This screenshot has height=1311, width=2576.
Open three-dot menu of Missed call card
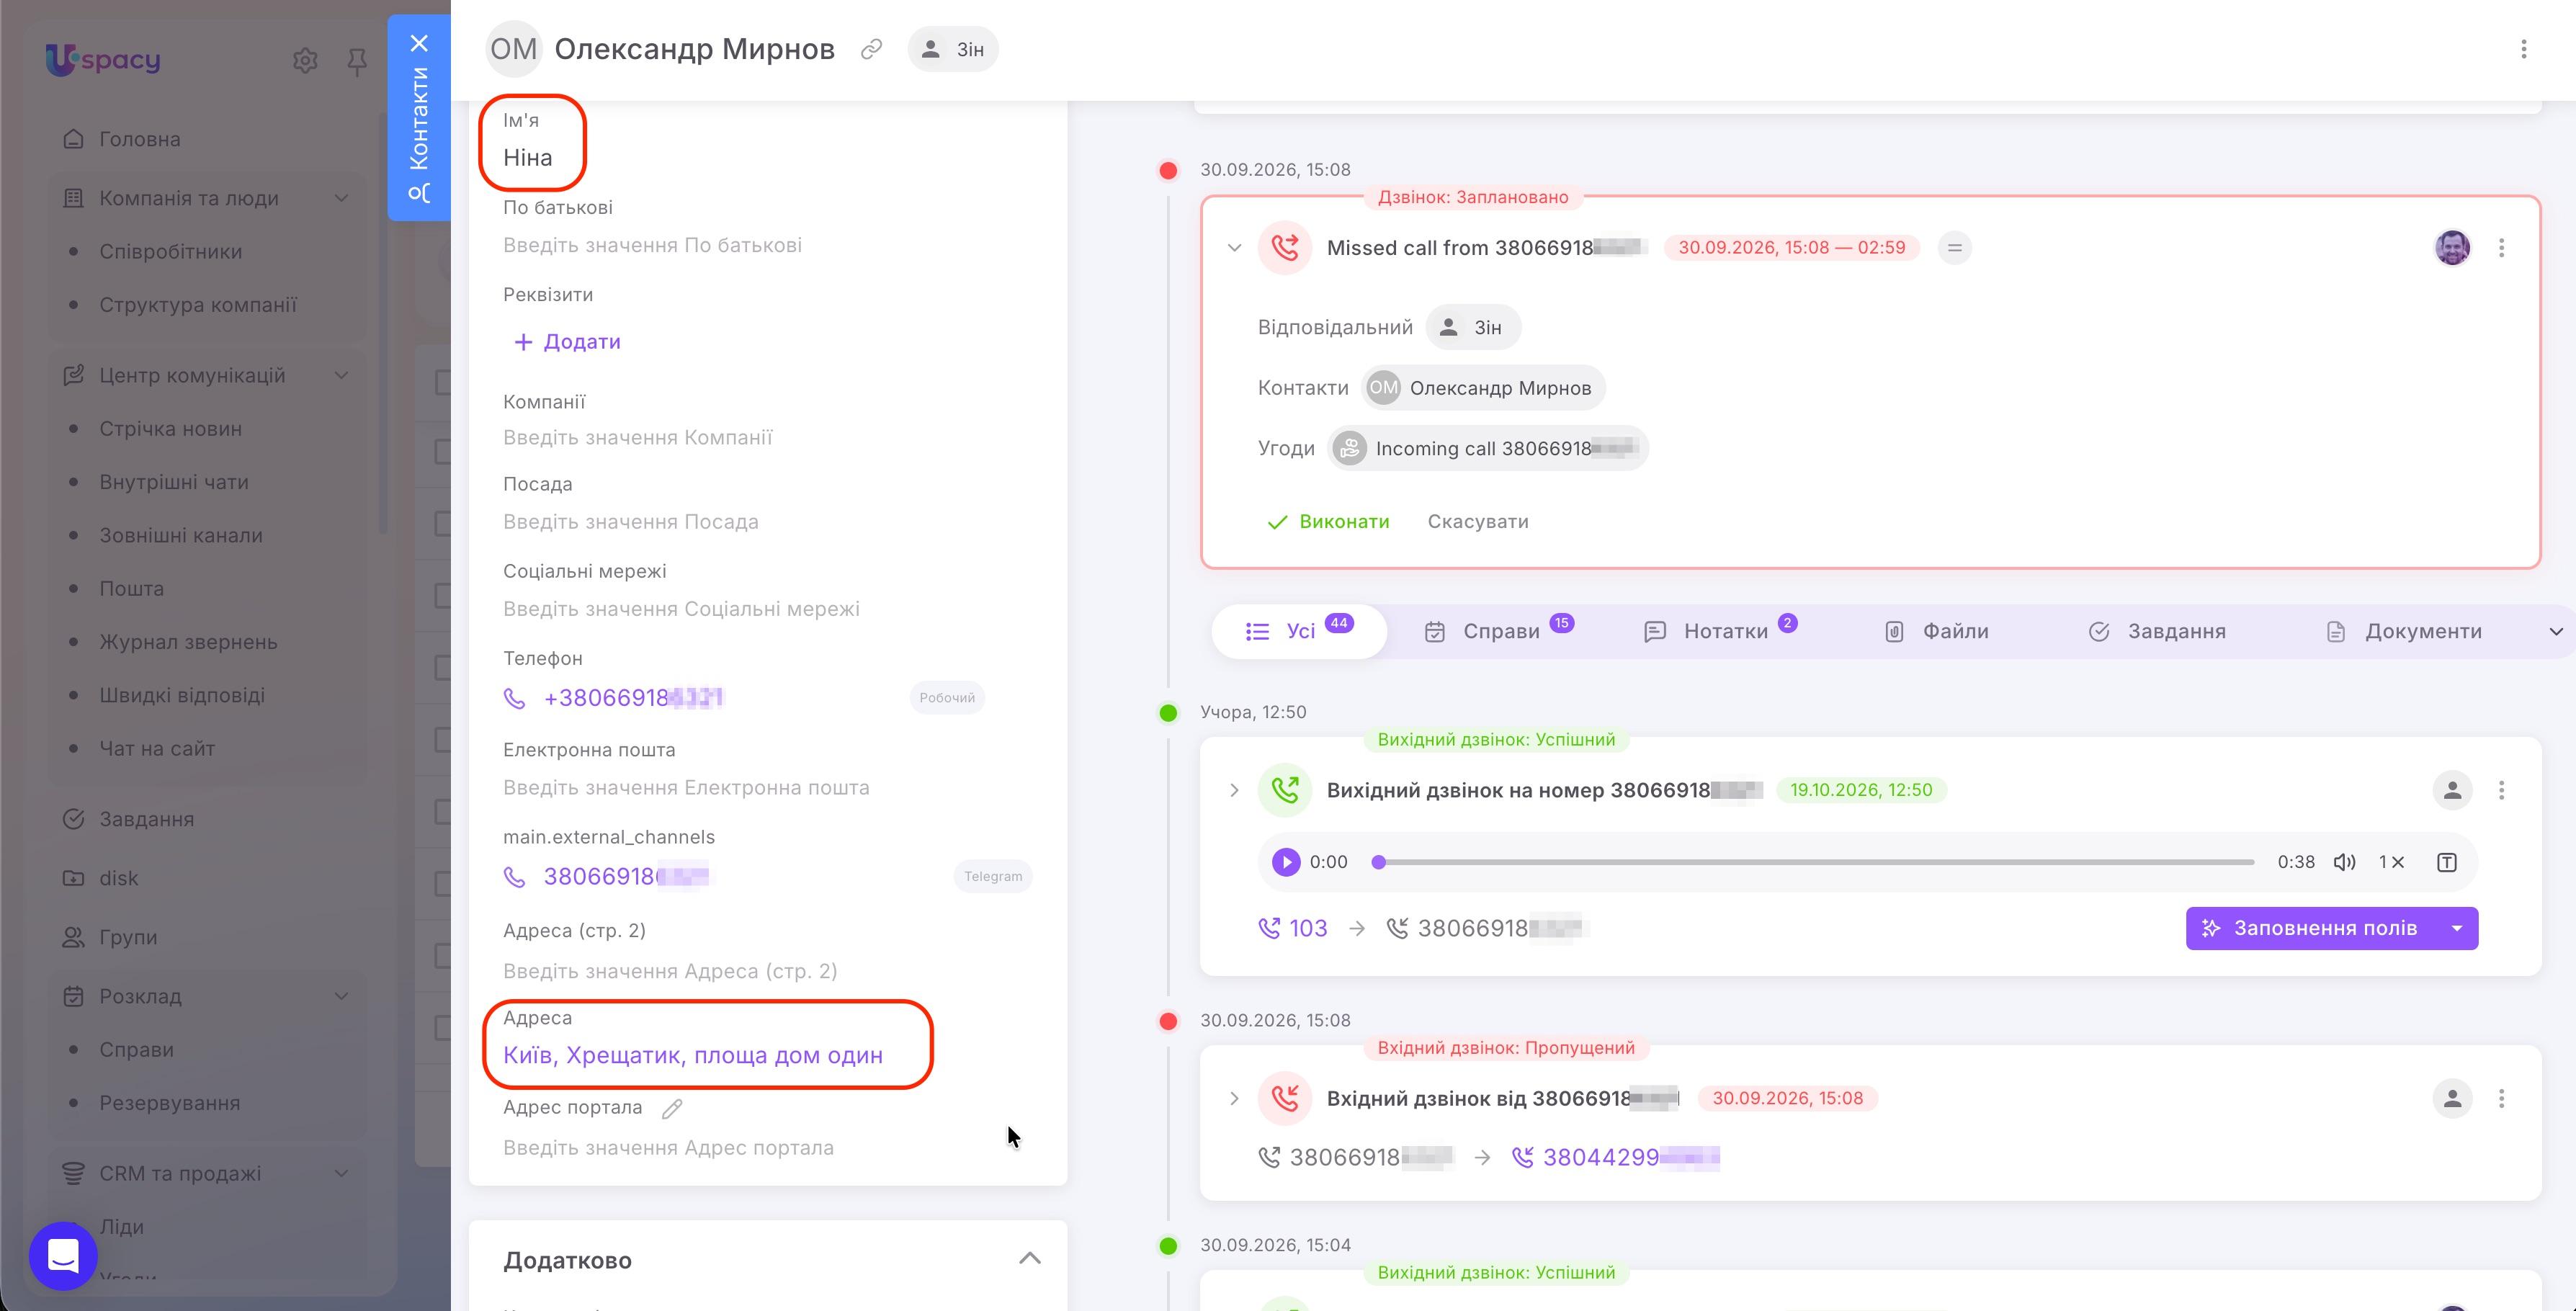tap(2501, 248)
